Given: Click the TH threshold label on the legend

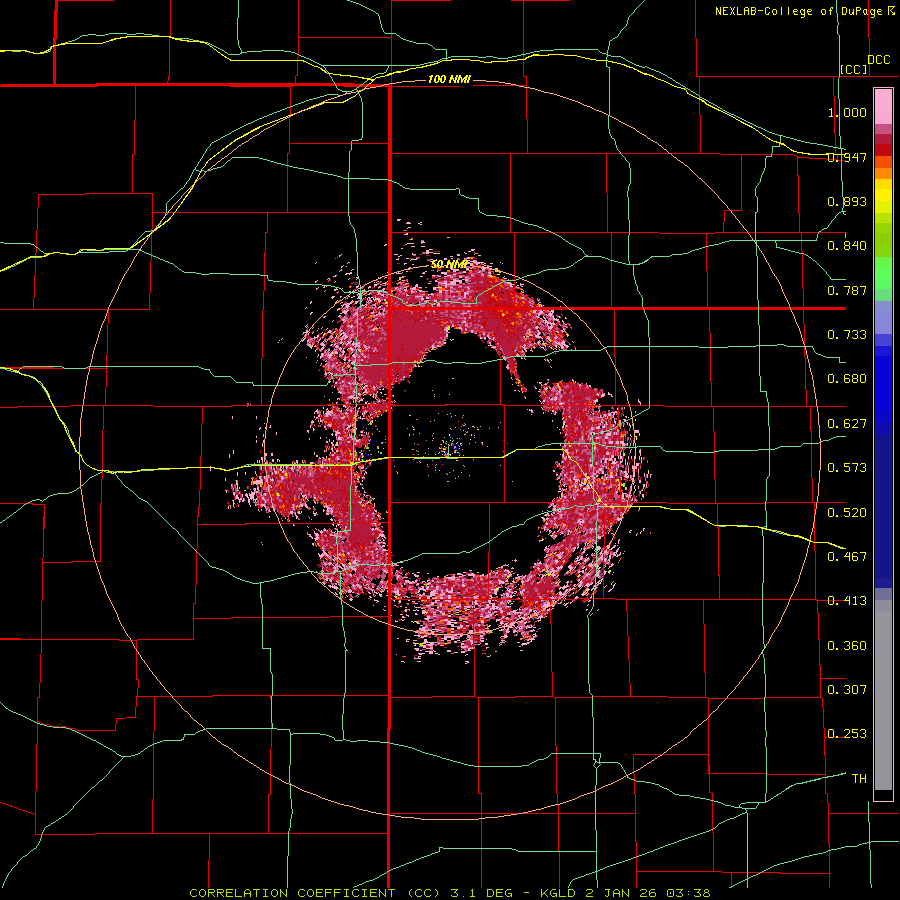Looking at the screenshot, I should tap(859, 779).
